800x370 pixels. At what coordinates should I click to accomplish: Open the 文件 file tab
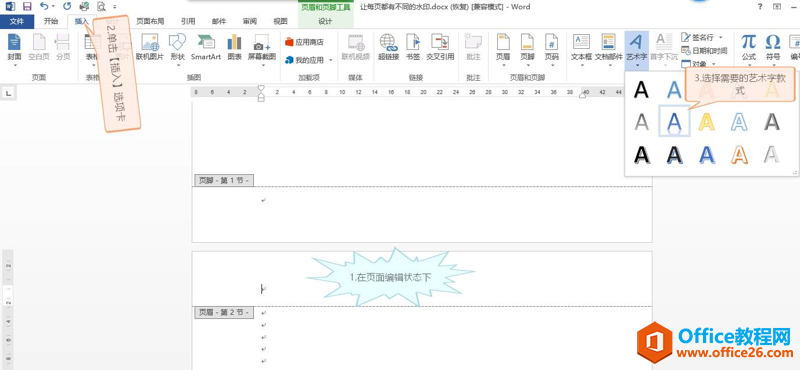point(17,21)
